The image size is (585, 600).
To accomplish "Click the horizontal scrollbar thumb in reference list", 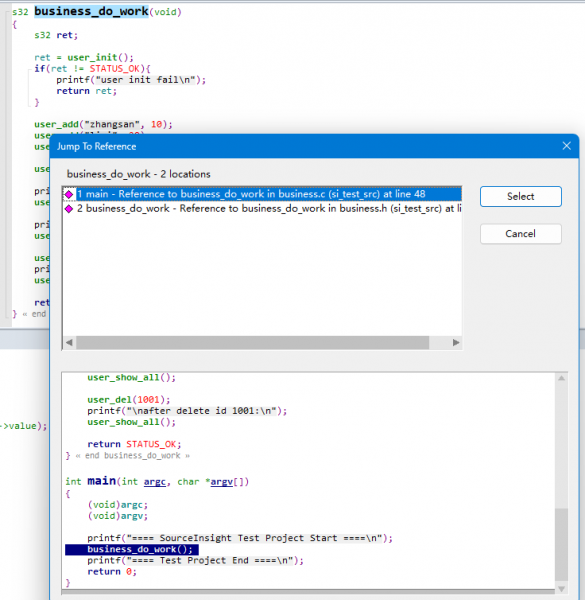I will click(252, 342).
